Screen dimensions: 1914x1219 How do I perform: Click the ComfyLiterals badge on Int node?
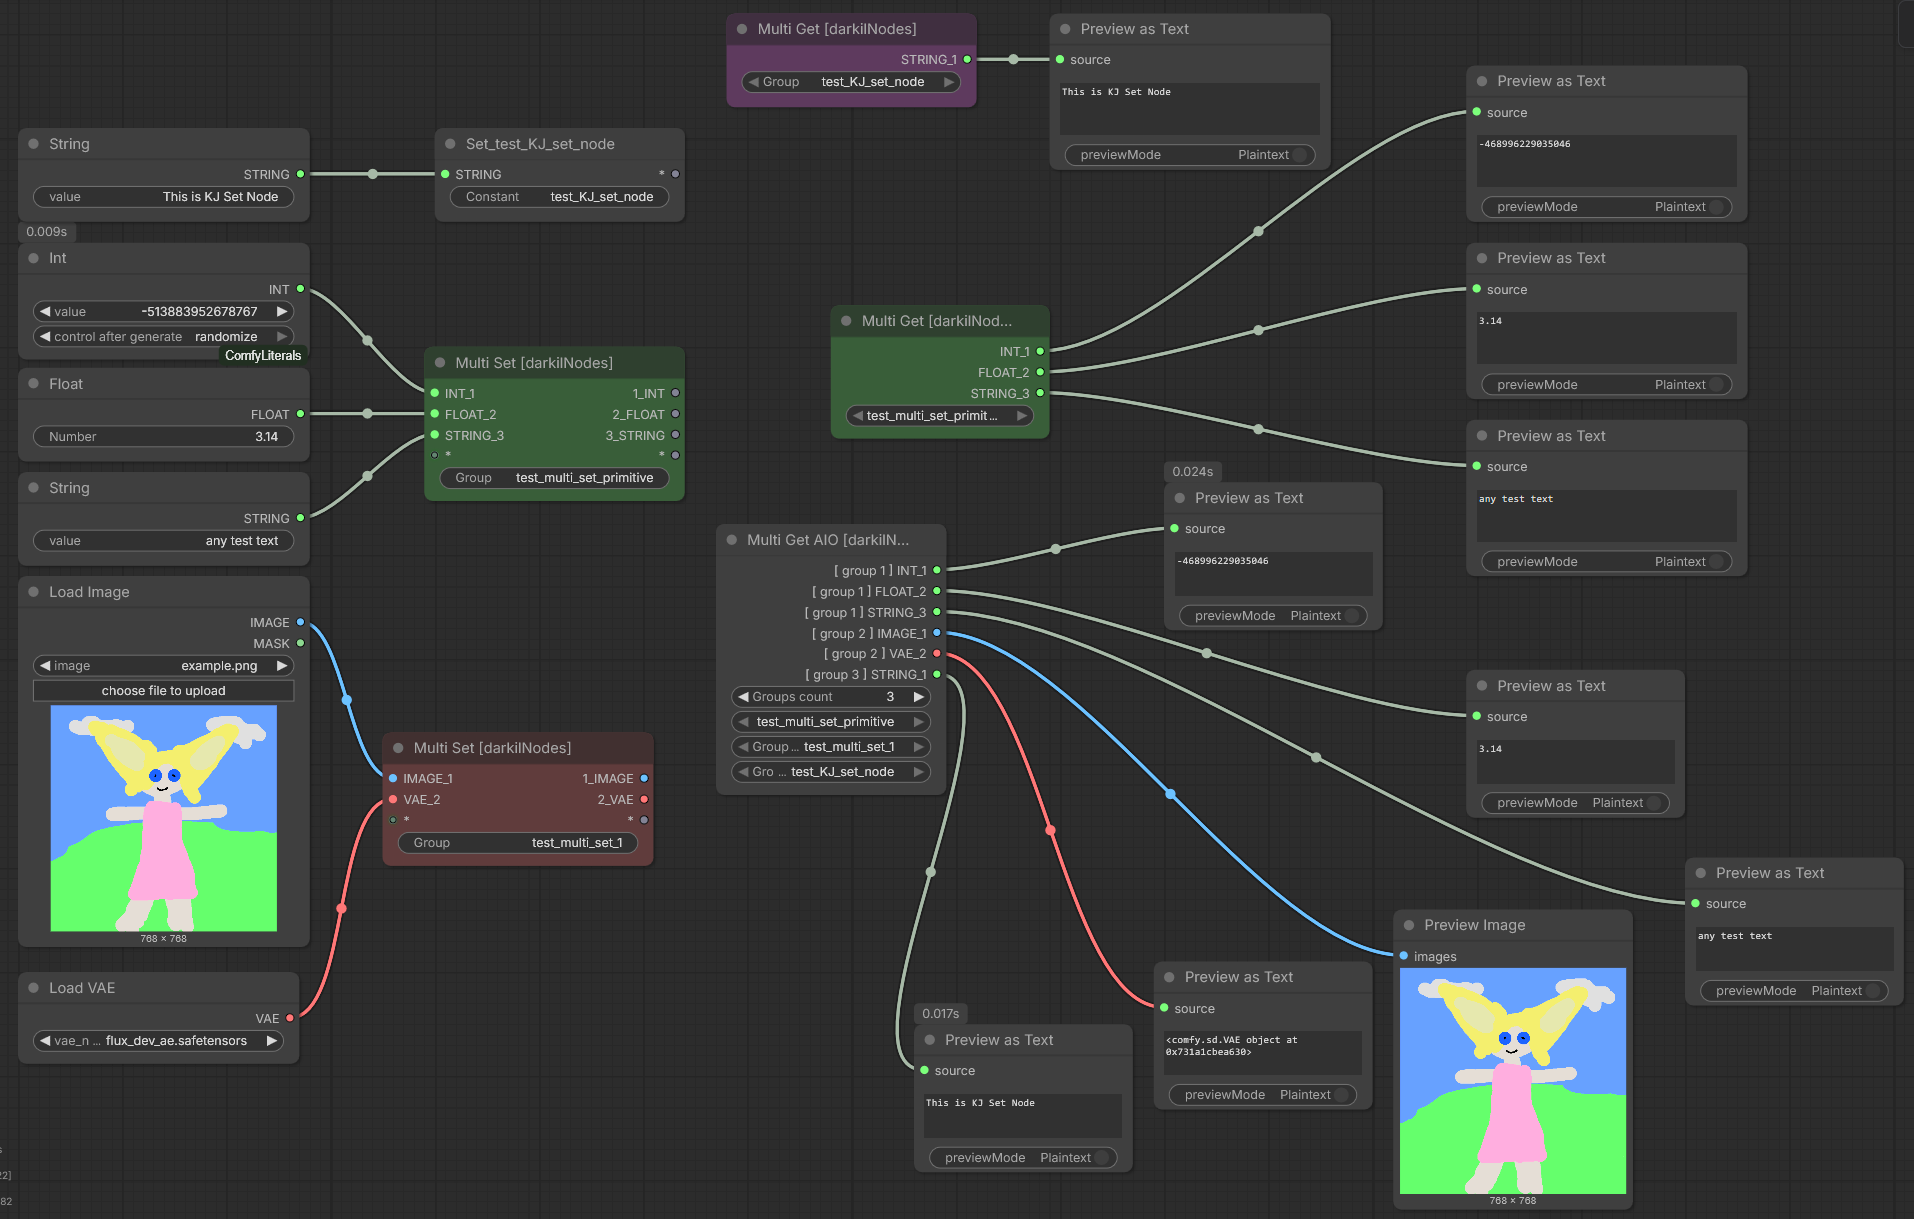[x=263, y=356]
